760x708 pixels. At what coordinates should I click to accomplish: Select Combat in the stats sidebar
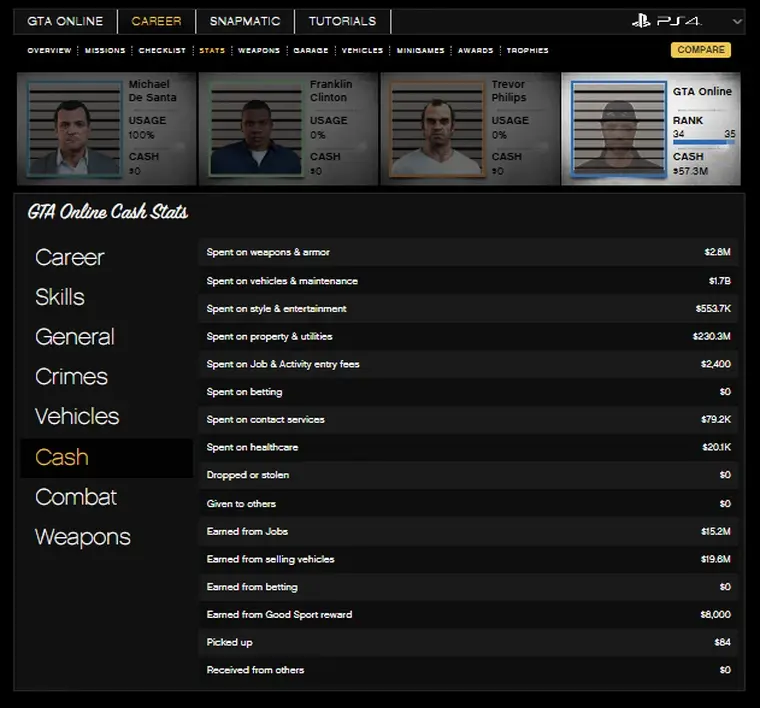point(76,497)
